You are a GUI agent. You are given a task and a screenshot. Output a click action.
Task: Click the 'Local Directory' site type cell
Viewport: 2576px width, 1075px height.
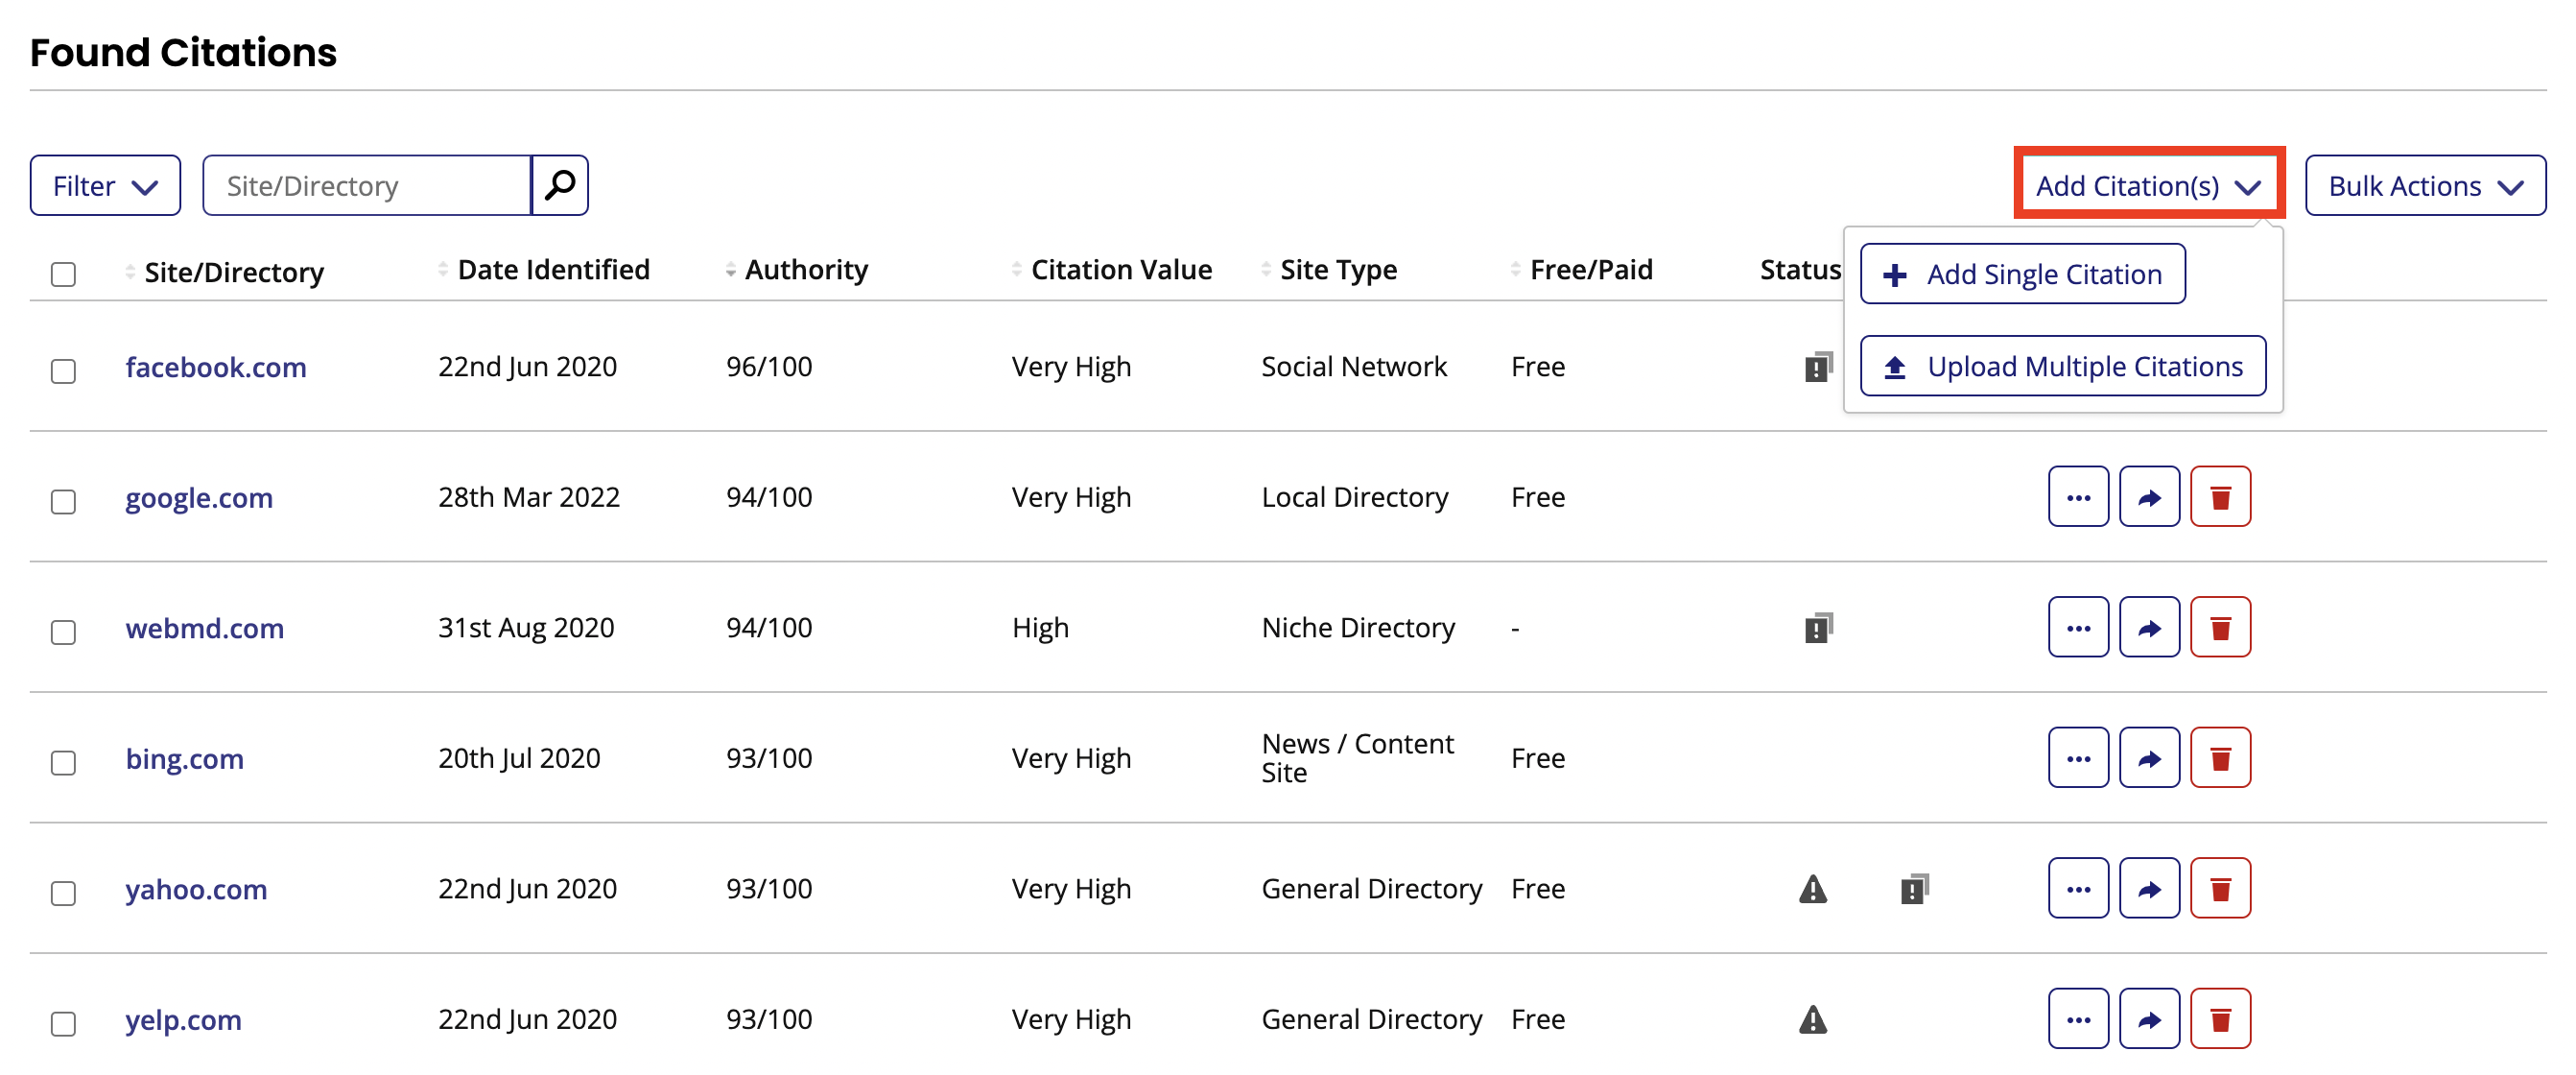click(1355, 497)
